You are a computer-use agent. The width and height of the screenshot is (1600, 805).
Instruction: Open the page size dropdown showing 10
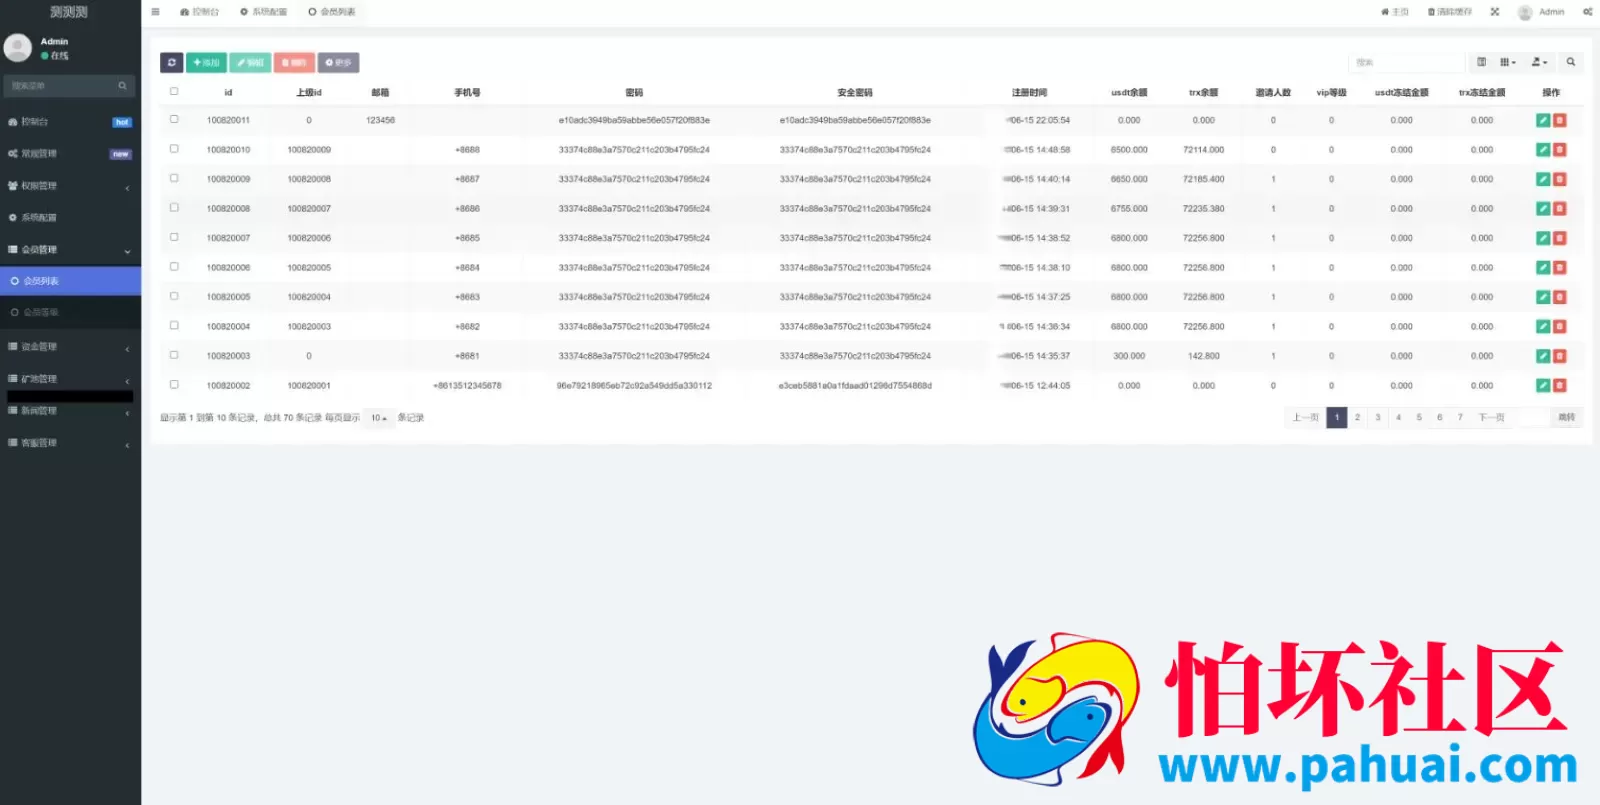coord(379,418)
